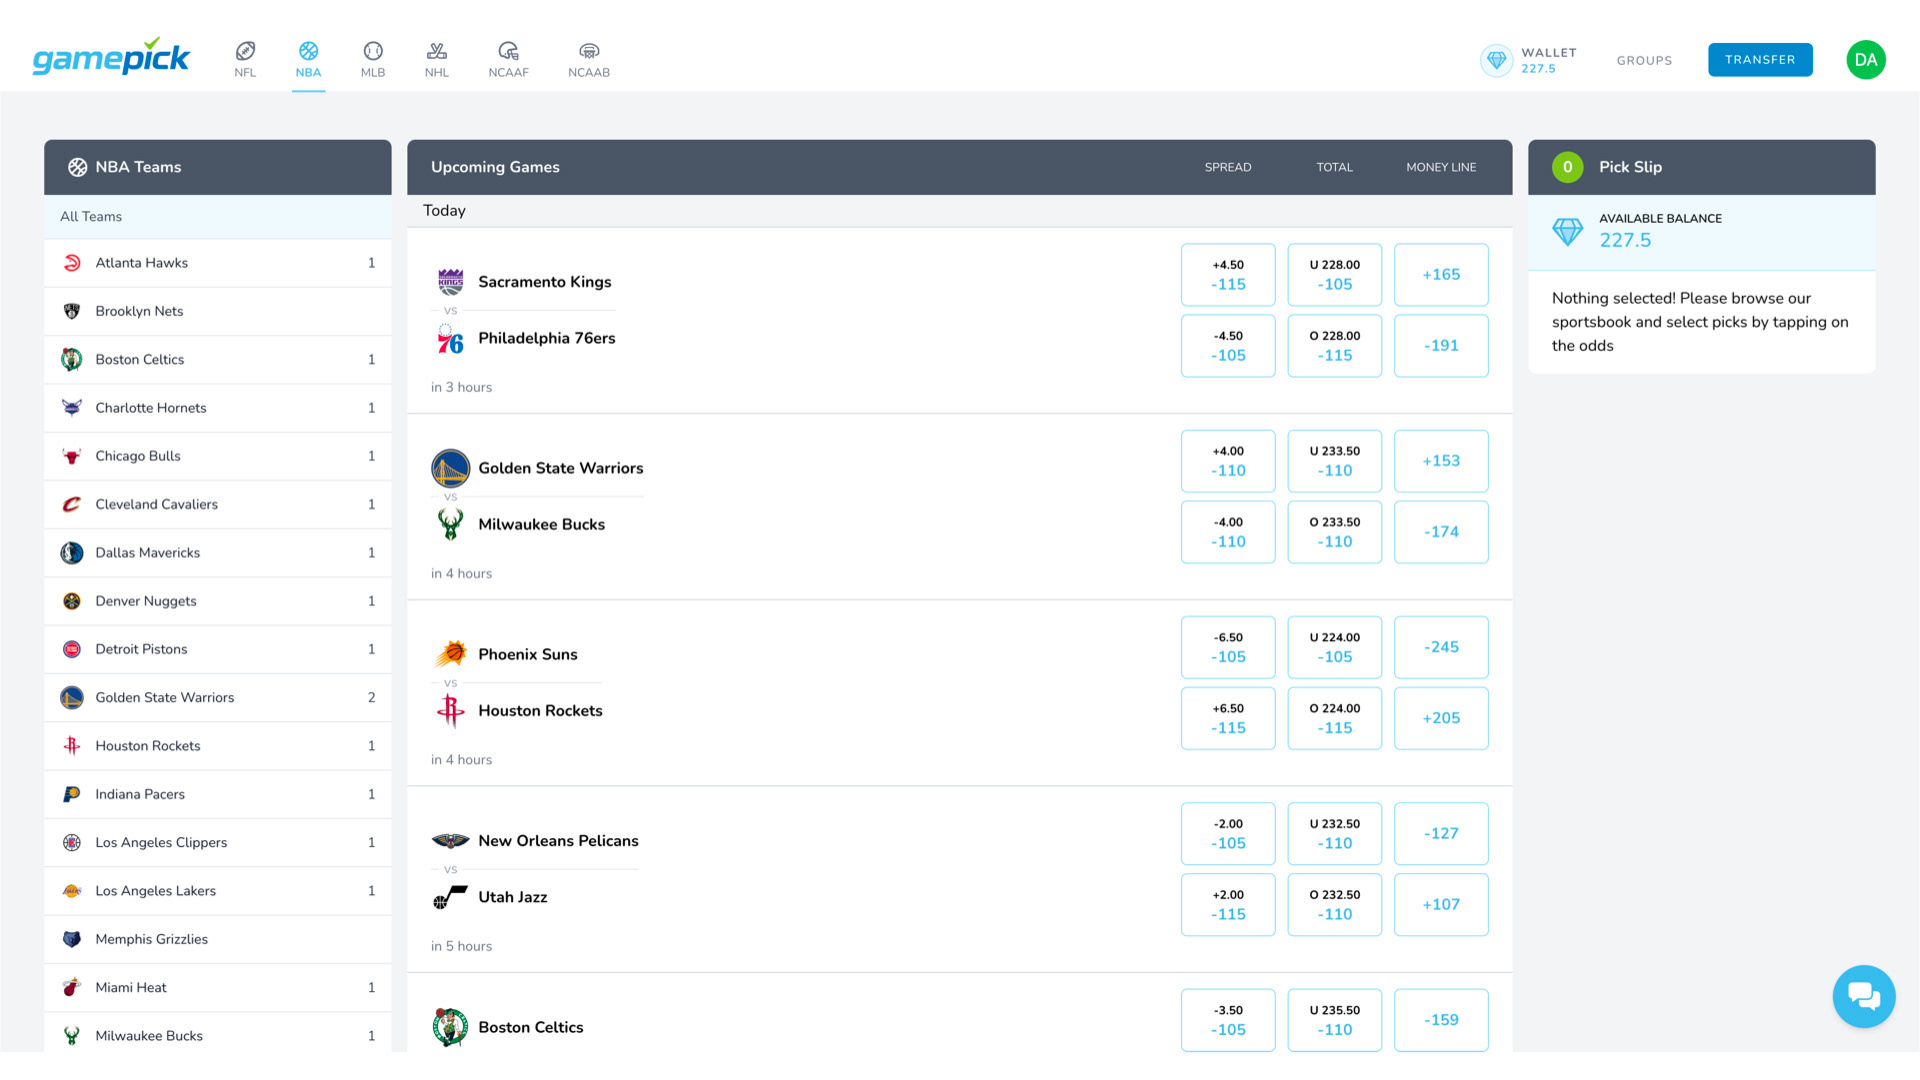This screenshot has height=1080, width=1920.
Task: Select the MLB baseball icon
Action: pos(373,50)
